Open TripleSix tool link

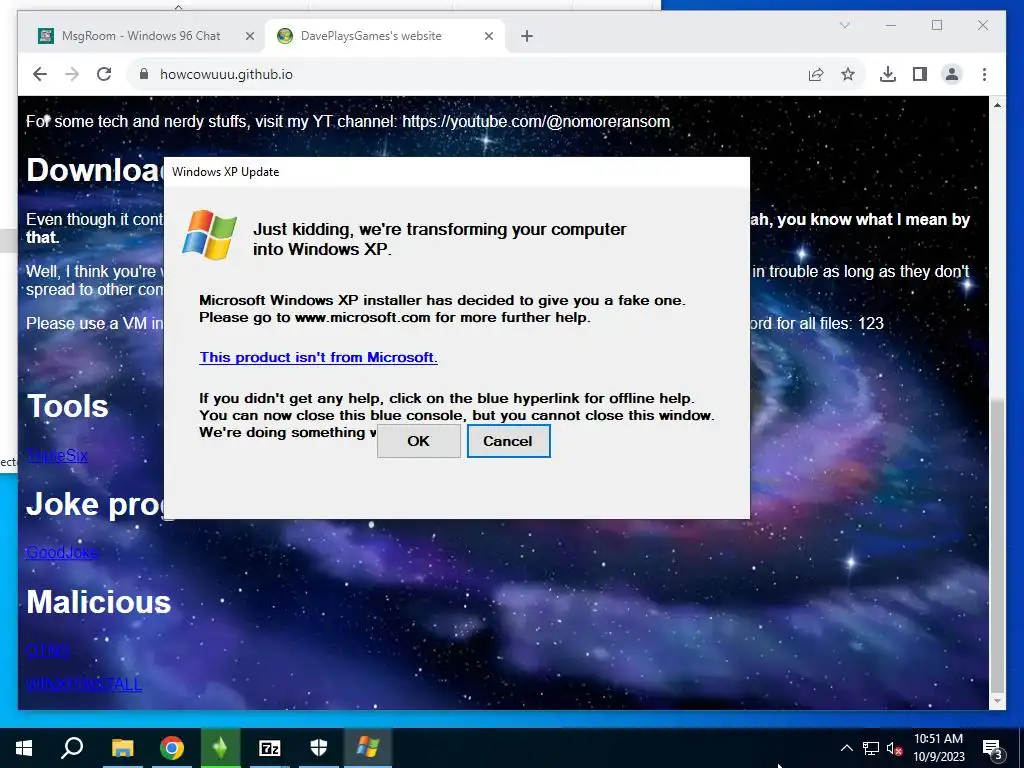coord(57,456)
